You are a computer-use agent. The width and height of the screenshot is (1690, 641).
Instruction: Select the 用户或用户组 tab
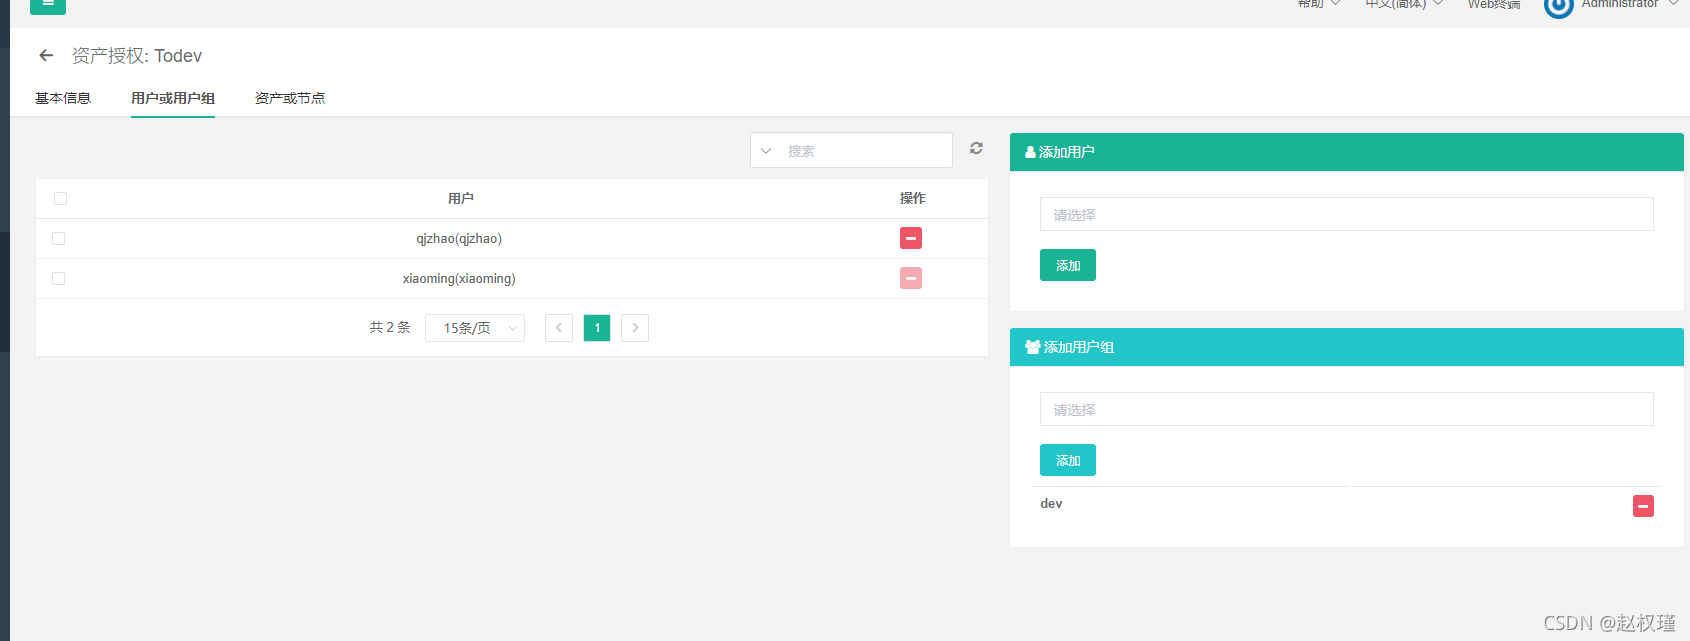point(173,98)
